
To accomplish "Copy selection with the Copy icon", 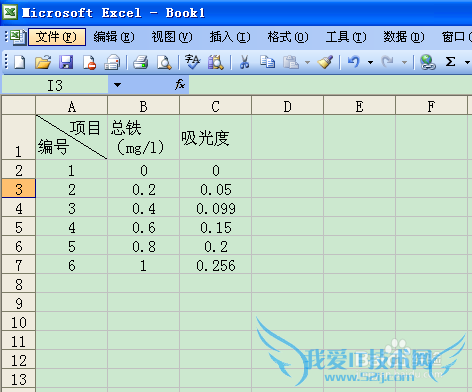I will tap(267, 62).
